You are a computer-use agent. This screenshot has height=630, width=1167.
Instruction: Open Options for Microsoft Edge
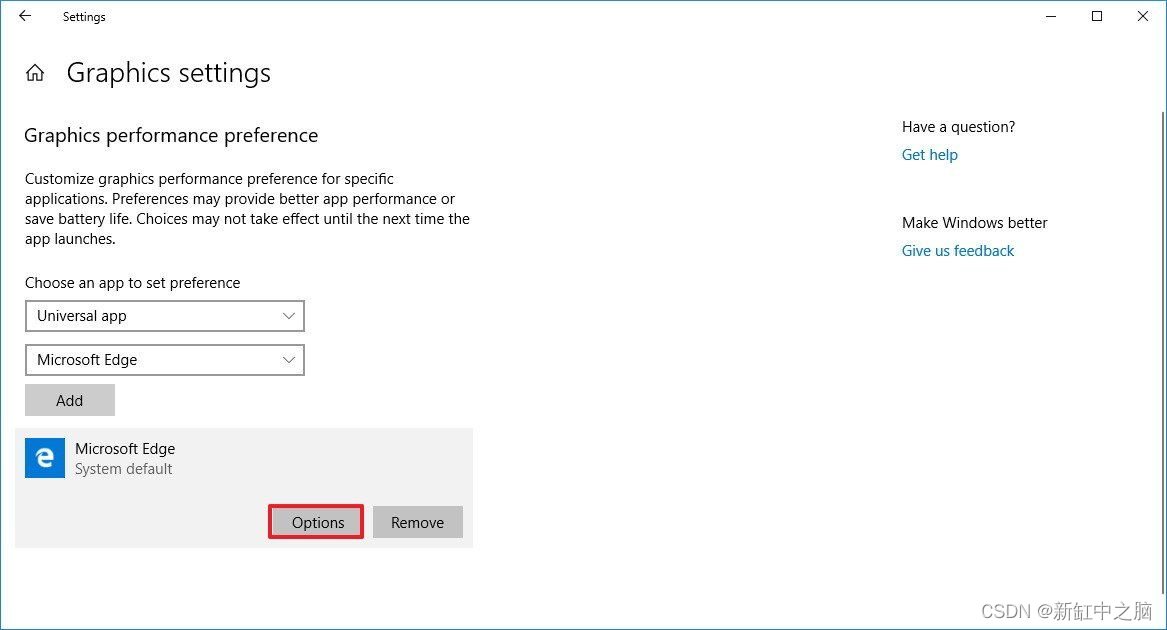coord(316,522)
